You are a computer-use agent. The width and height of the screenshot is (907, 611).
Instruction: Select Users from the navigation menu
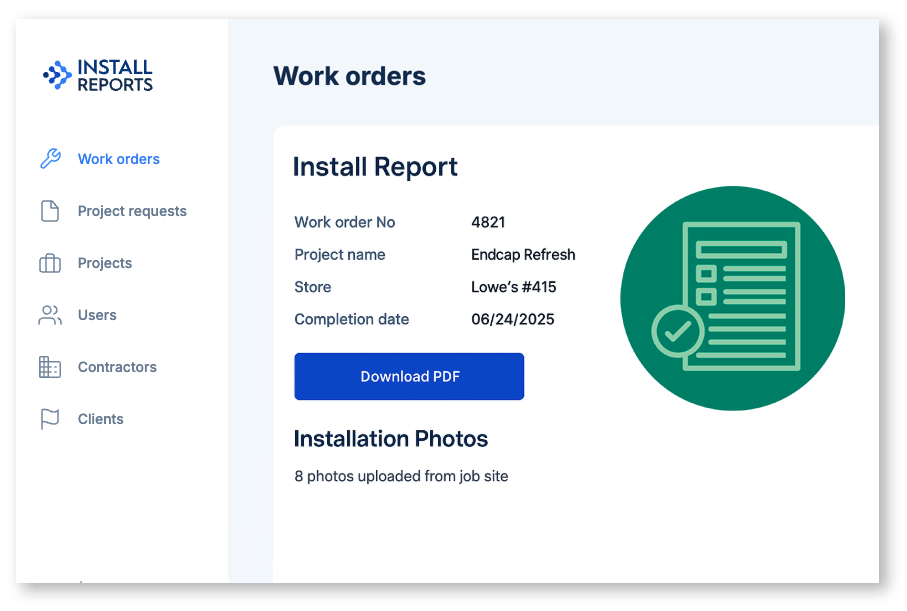coord(97,314)
